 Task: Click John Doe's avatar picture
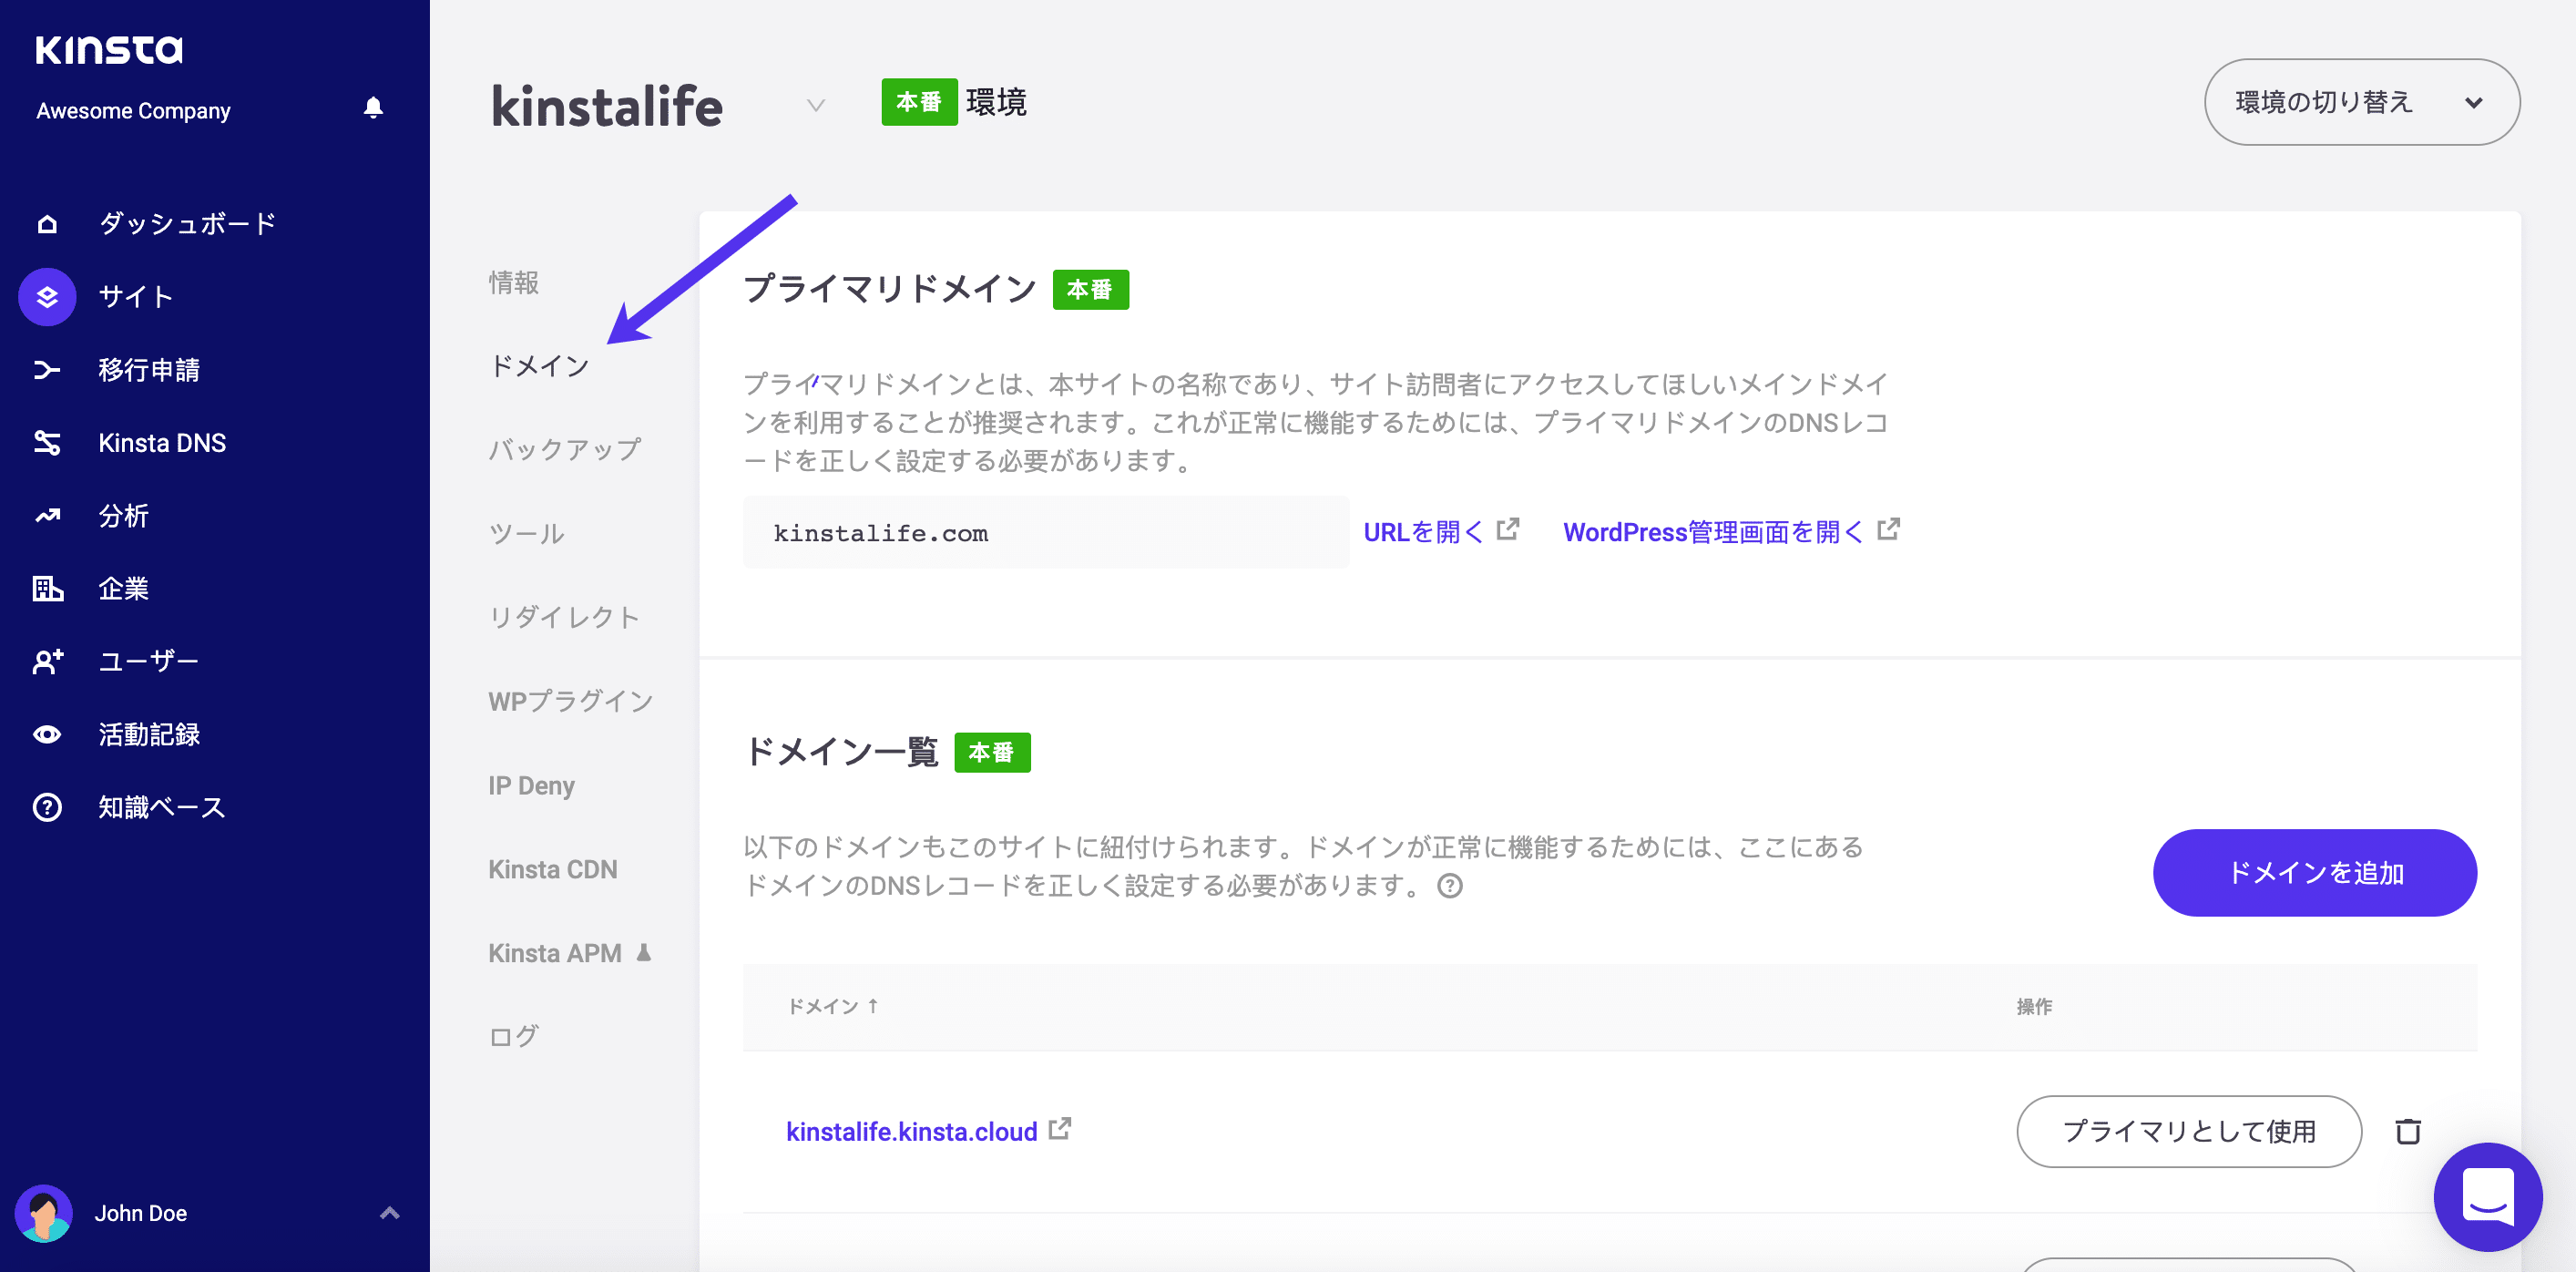pyautogui.click(x=43, y=1213)
